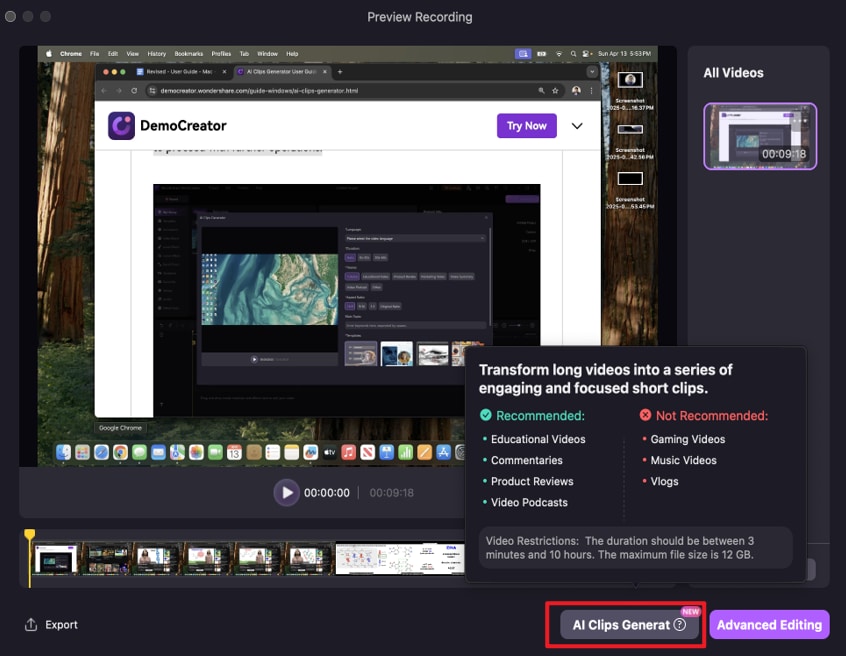The width and height of the screenshot is (846, 656).
Task: Open Chrome's three-dot menu
Action: (x=591, y=91)
